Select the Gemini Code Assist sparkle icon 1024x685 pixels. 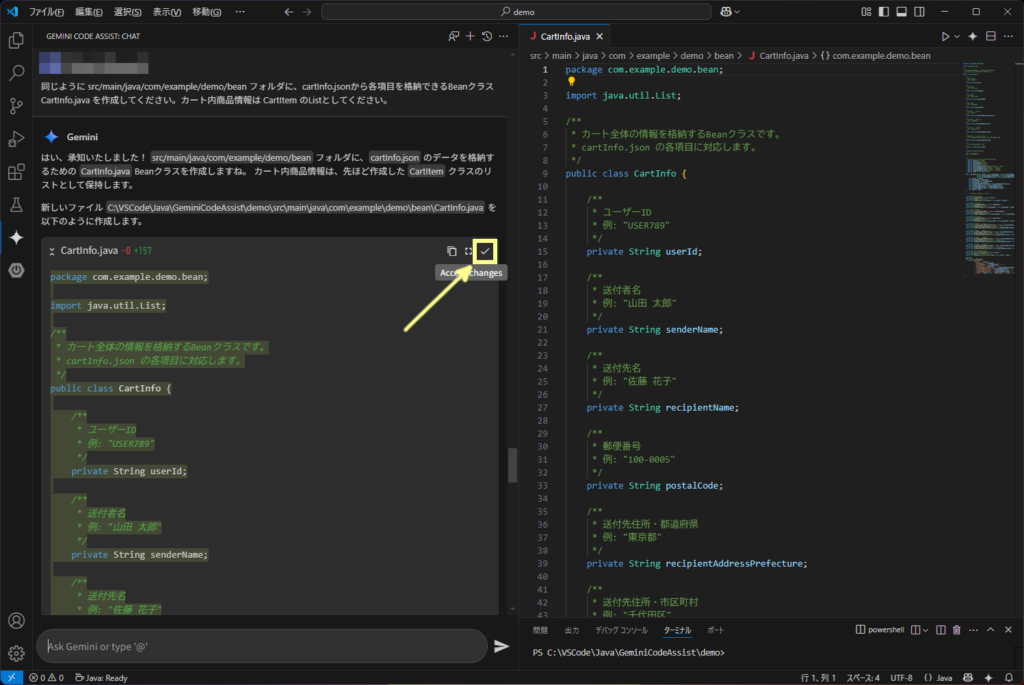16,238
